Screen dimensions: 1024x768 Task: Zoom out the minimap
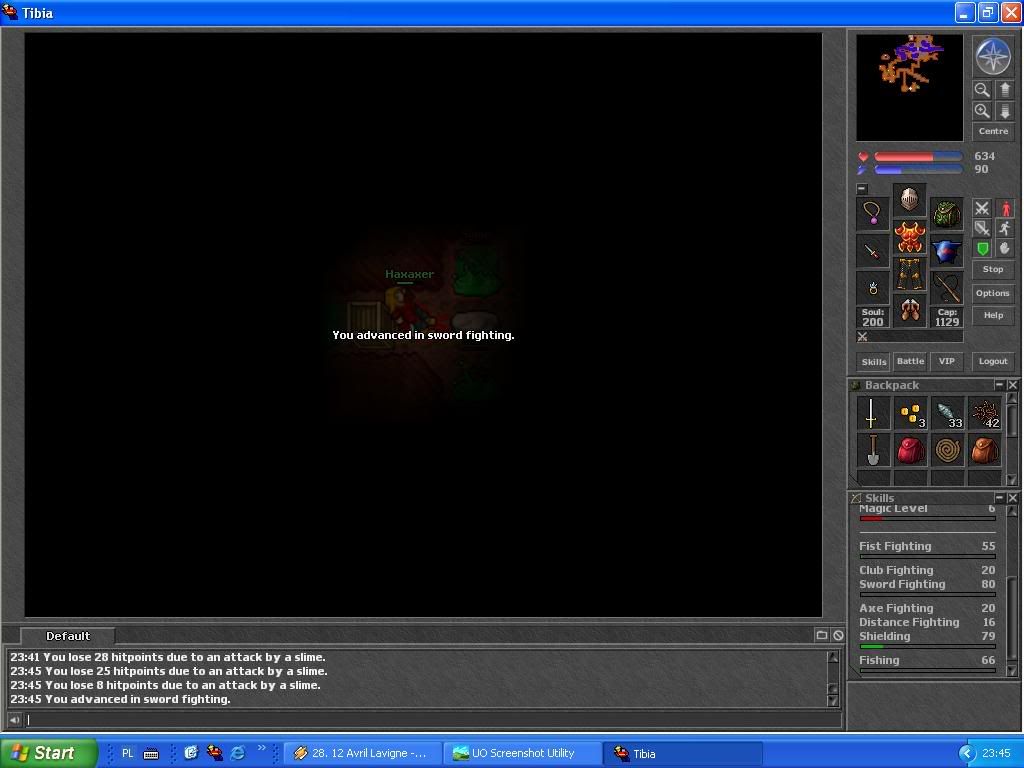click(982, 89)
